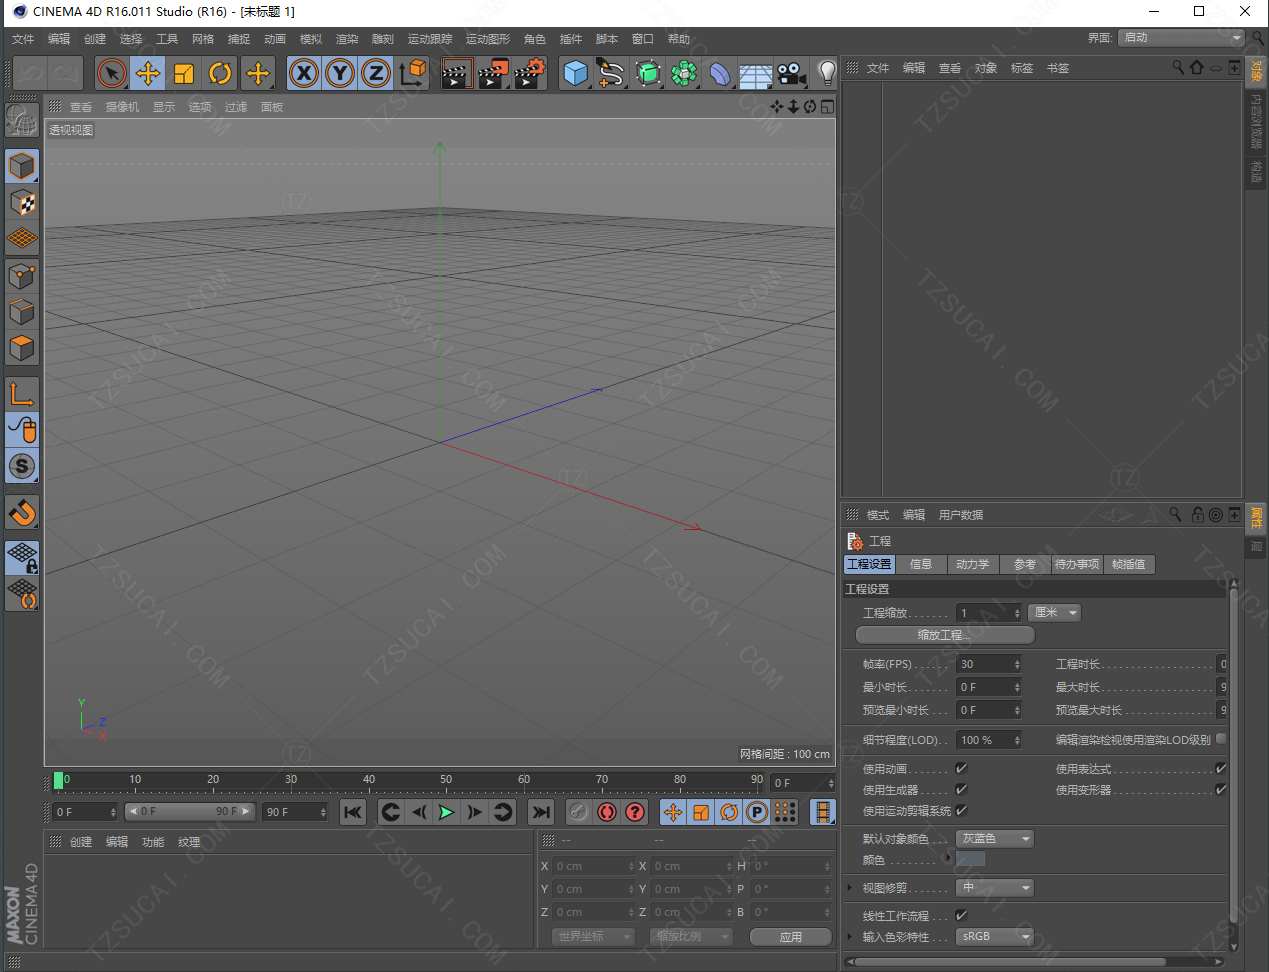
Task: Add a Cube primitive object
Action: pos(575,73)
